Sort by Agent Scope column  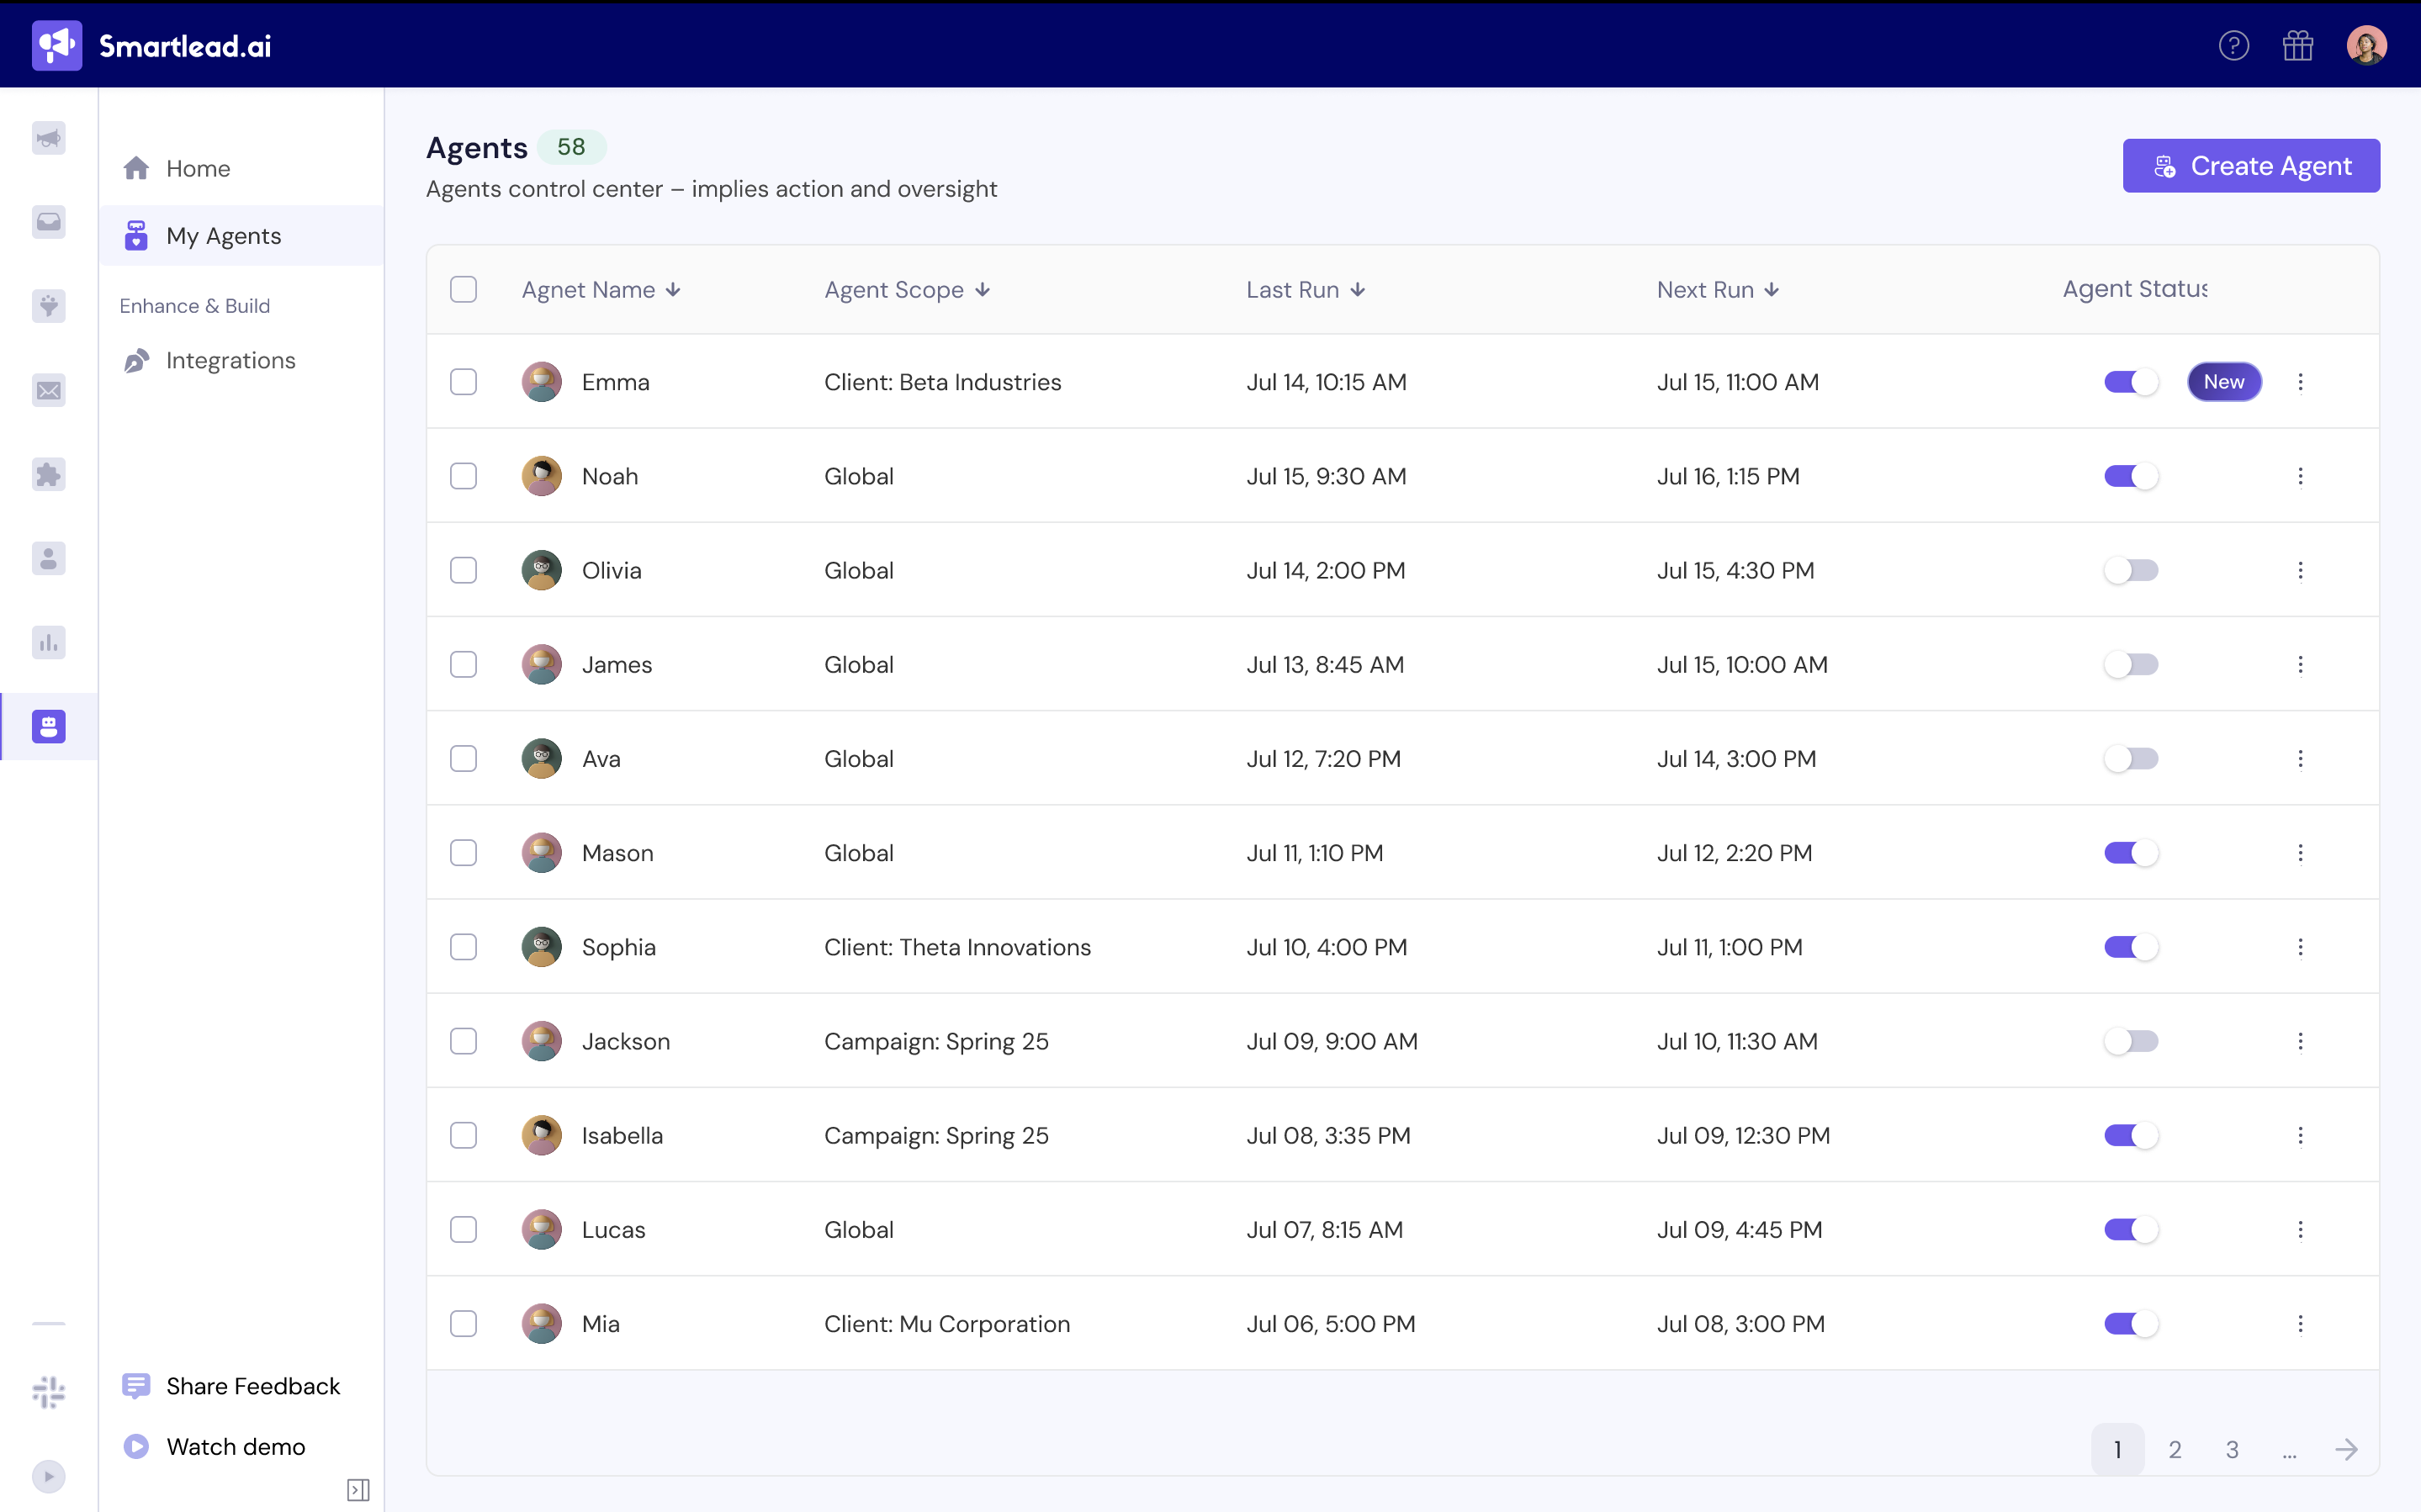(907, 290)
